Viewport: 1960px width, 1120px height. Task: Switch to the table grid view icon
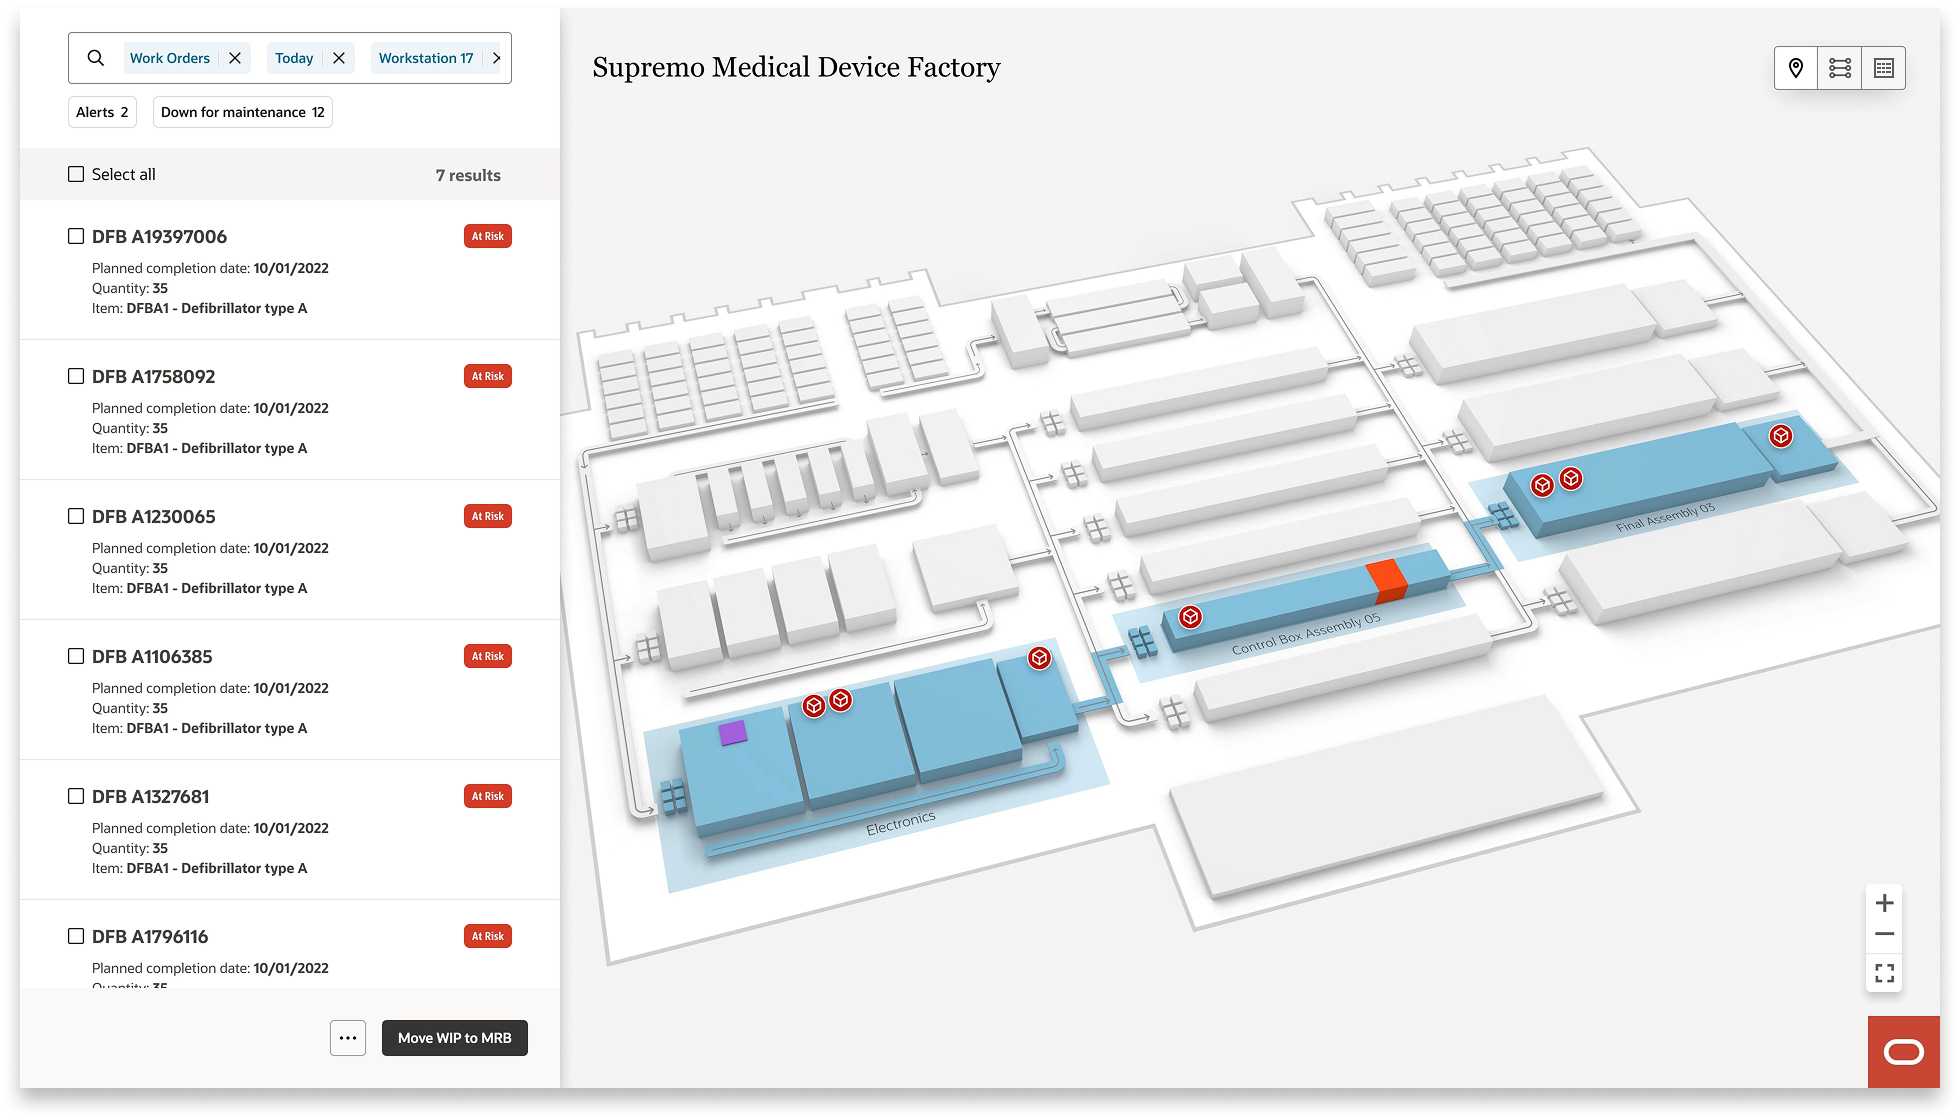tap(1884, 68)
